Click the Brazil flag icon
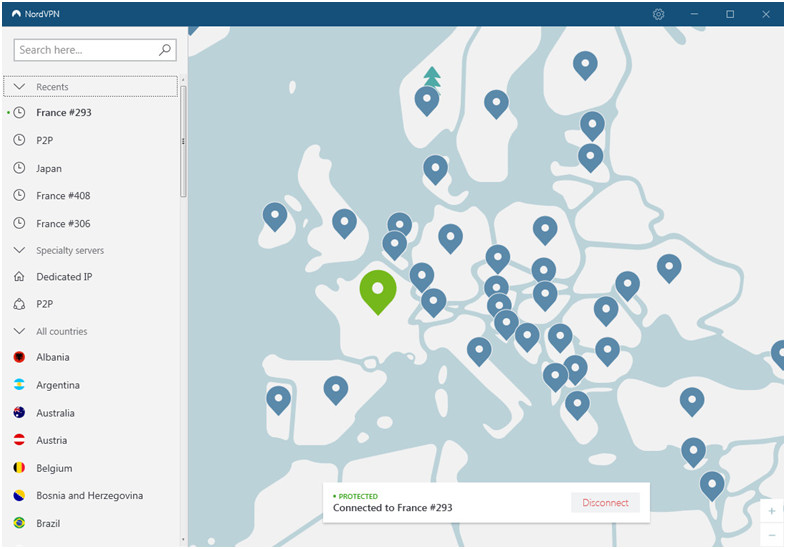This screenshot has height=549, width=786. pos(19,523)
